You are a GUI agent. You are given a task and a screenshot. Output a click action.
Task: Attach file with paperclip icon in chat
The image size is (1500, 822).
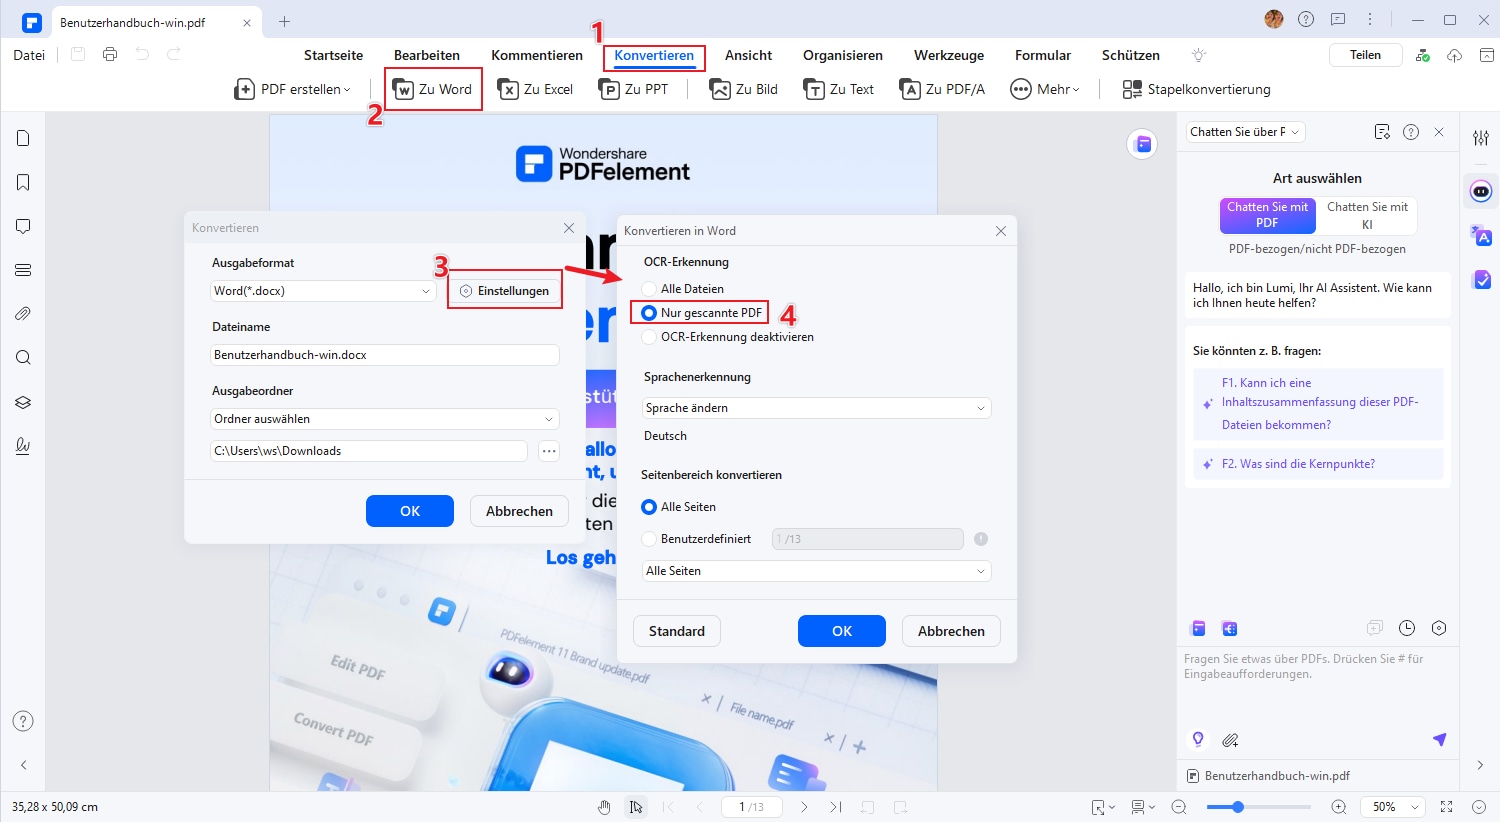point(1230,740)
